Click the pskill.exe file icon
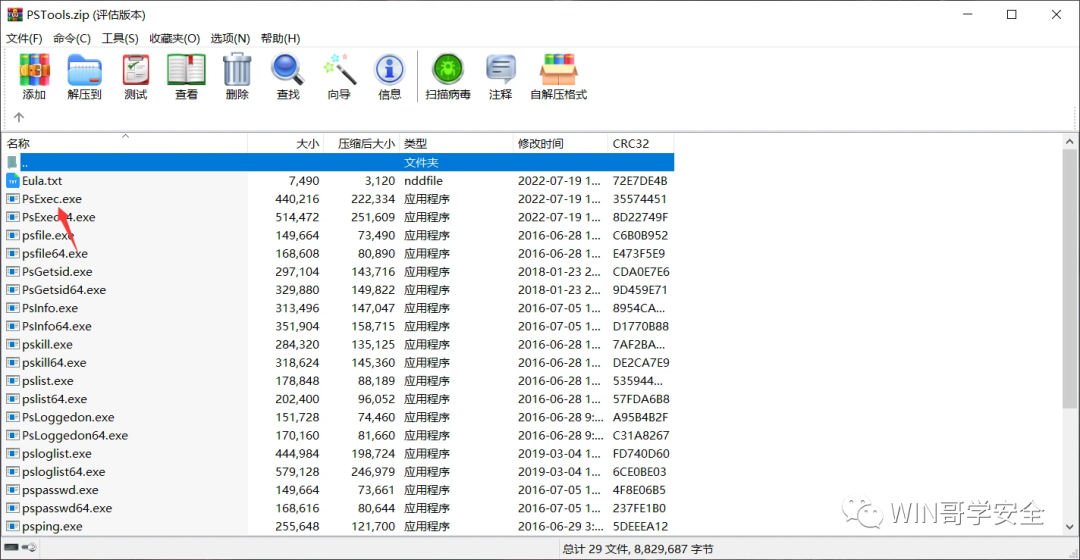 [x=13, y=344]
